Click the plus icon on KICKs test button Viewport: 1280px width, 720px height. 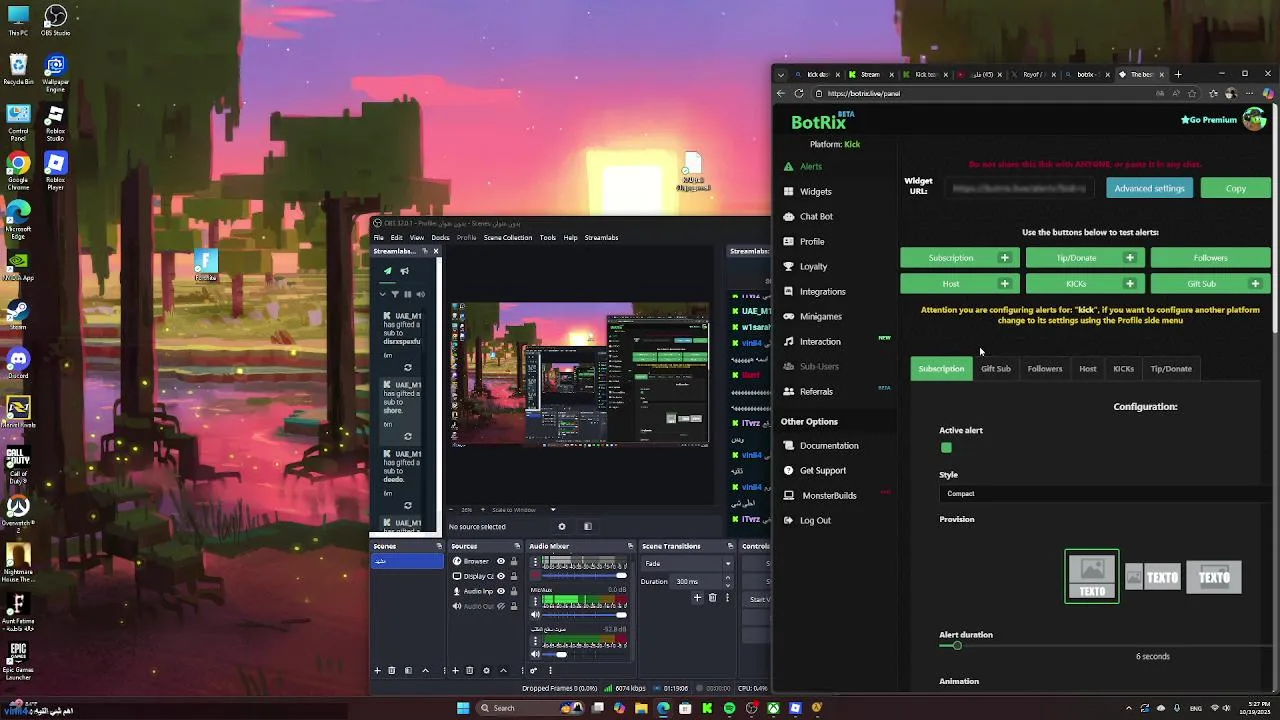click(x=1130, y=284)
